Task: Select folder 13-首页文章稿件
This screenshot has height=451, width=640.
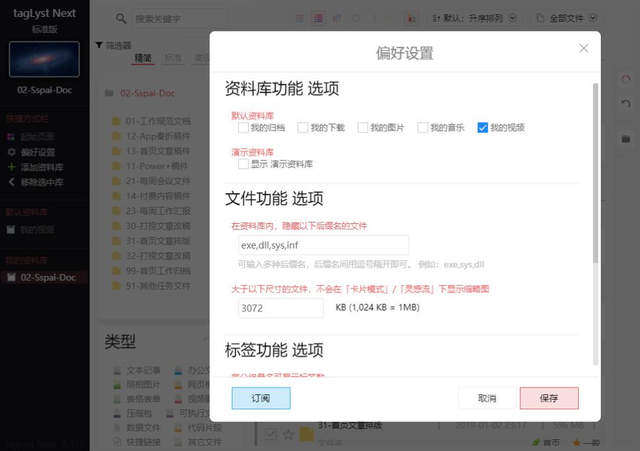Action: tap(158, 151)
